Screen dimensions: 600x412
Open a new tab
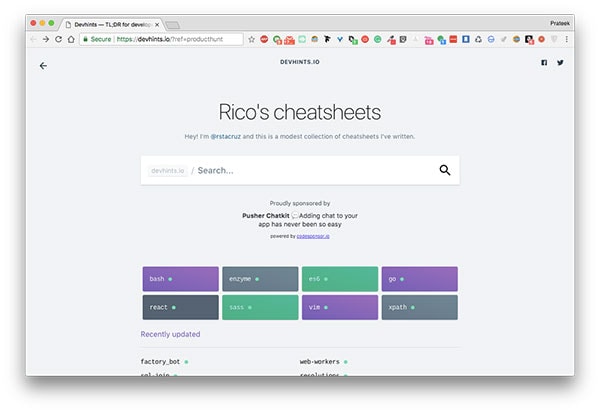(173, 25)
